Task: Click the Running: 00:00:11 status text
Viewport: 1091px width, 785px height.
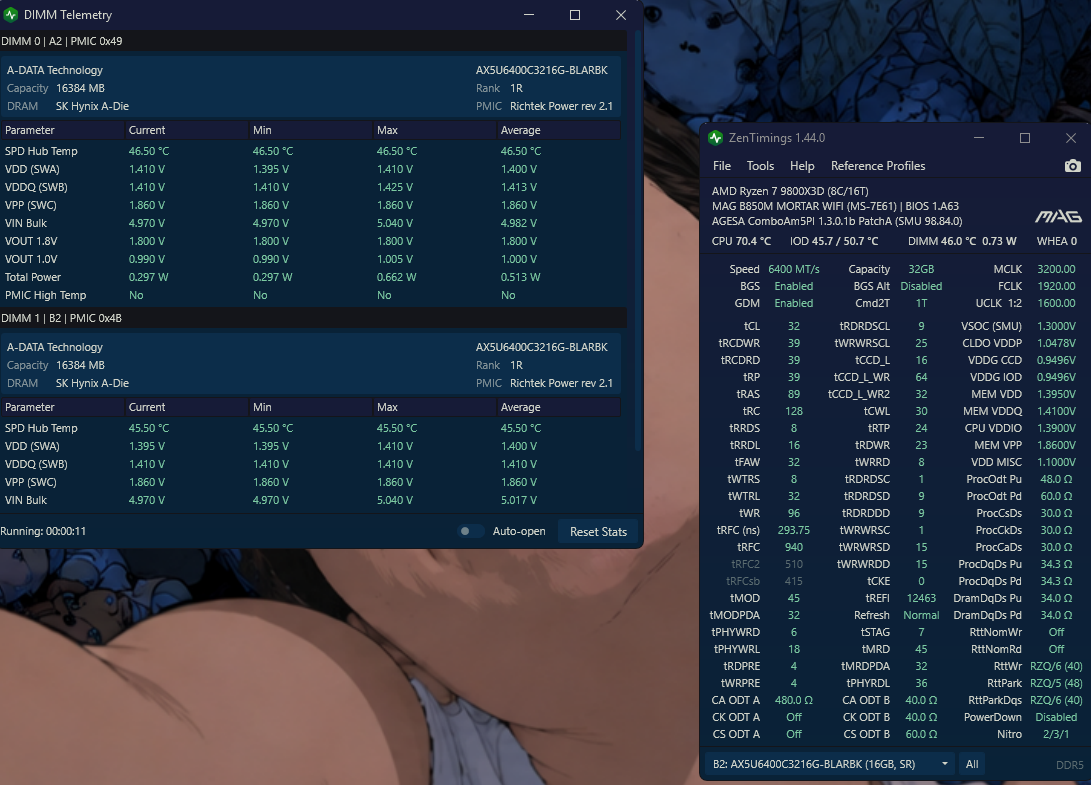Action: [x=43, y=531]
